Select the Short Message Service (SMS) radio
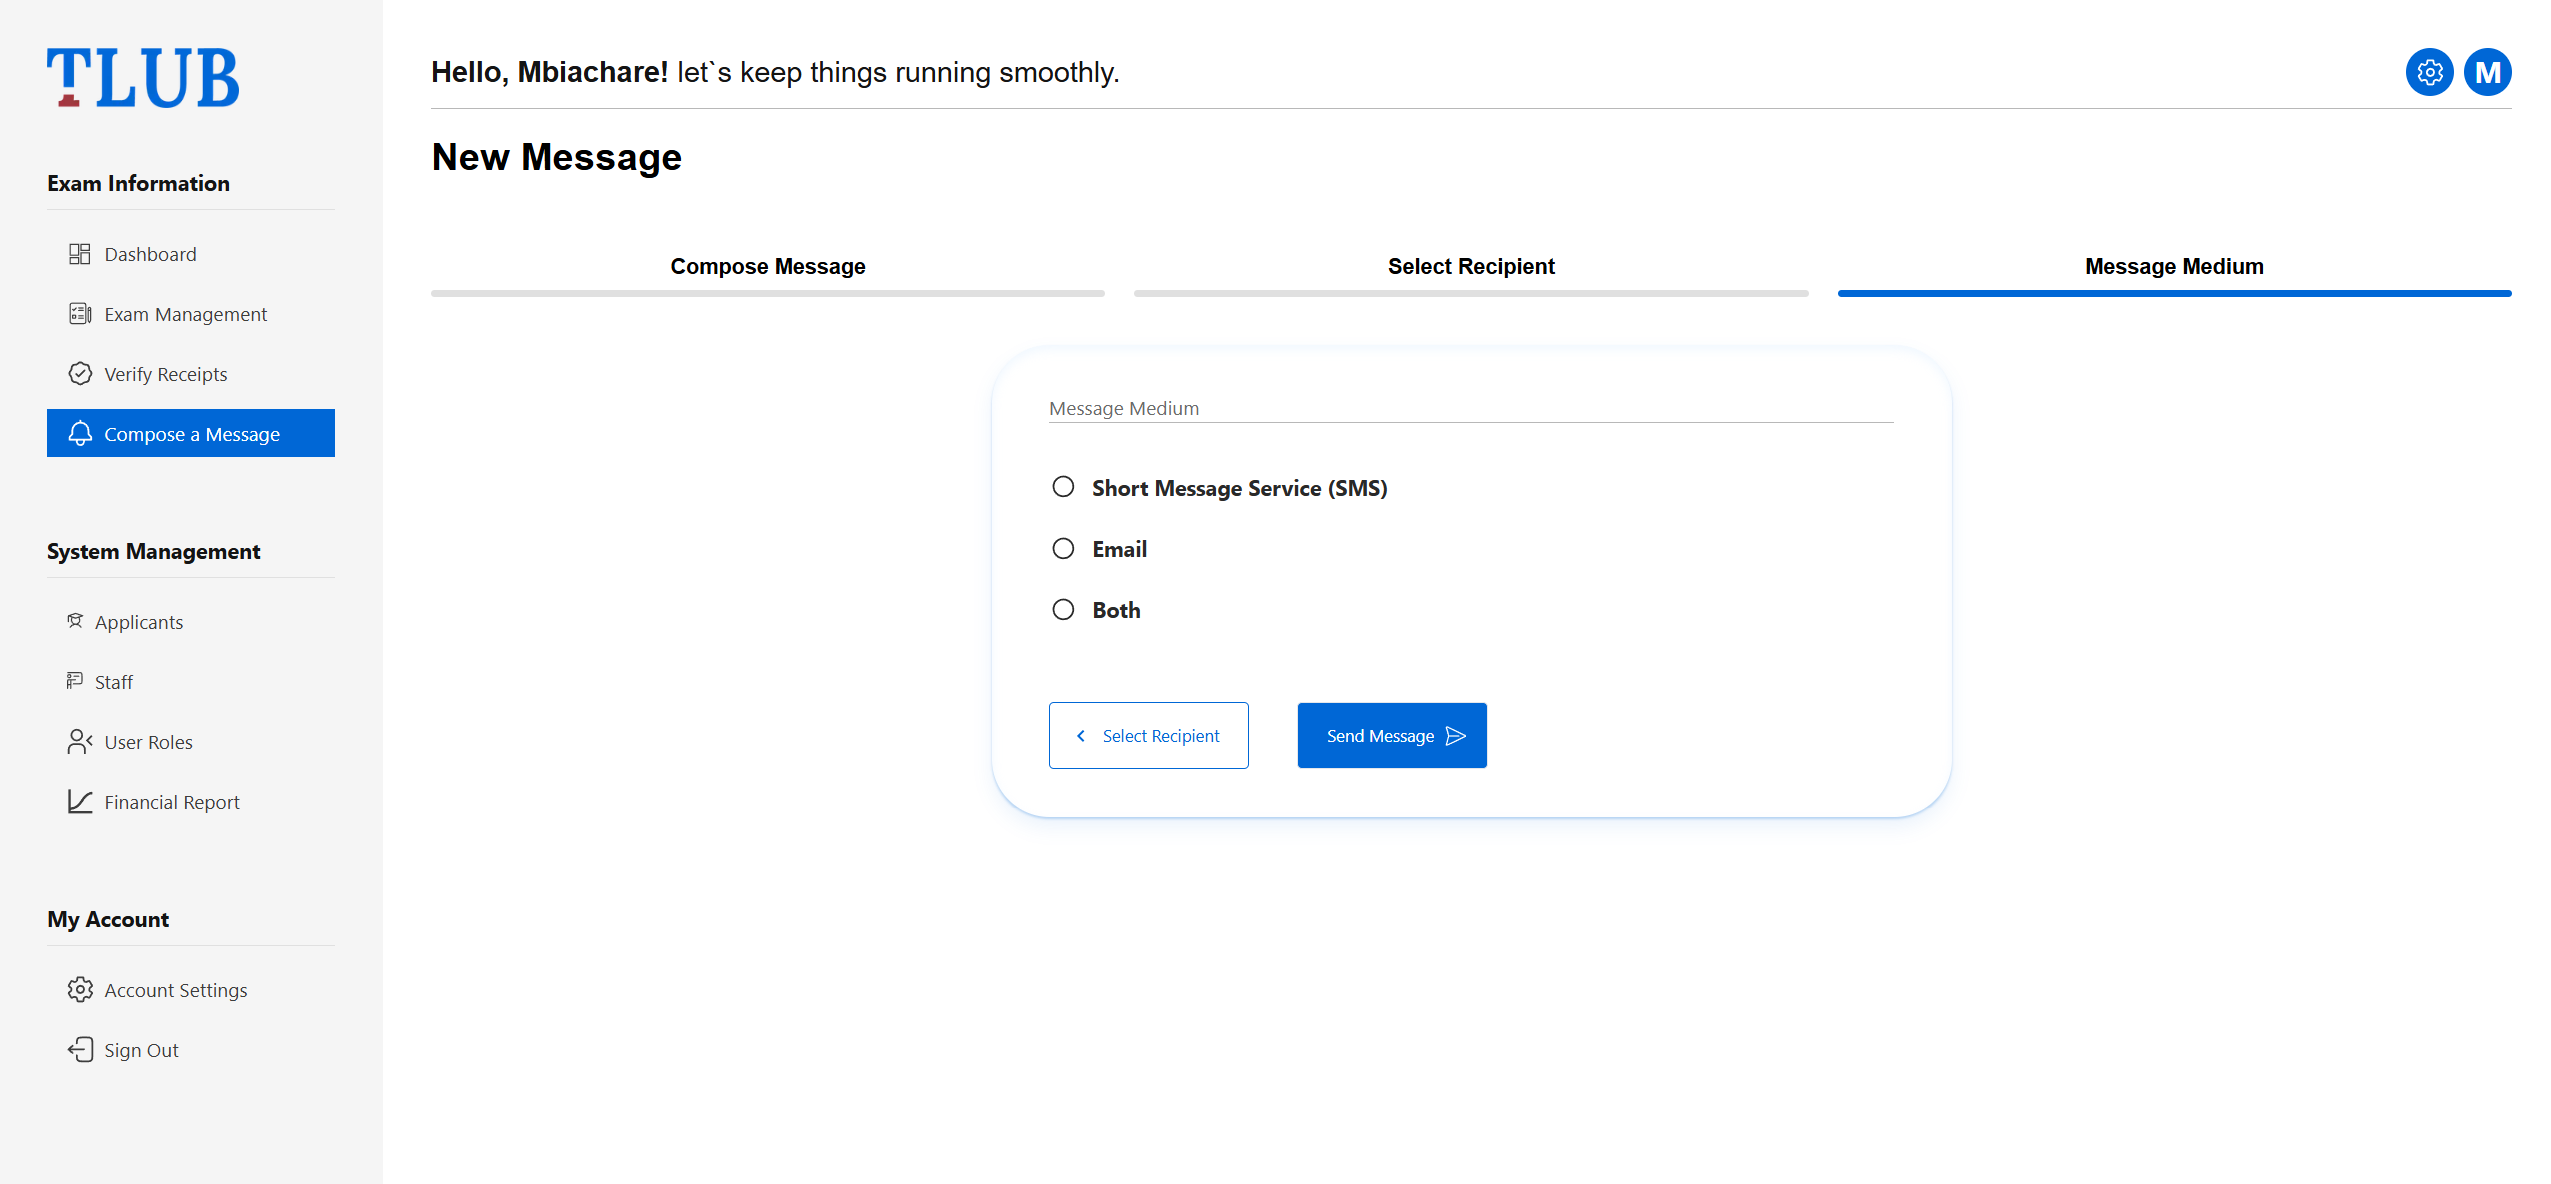Screen dimensions: 2551x1184 1063,487
